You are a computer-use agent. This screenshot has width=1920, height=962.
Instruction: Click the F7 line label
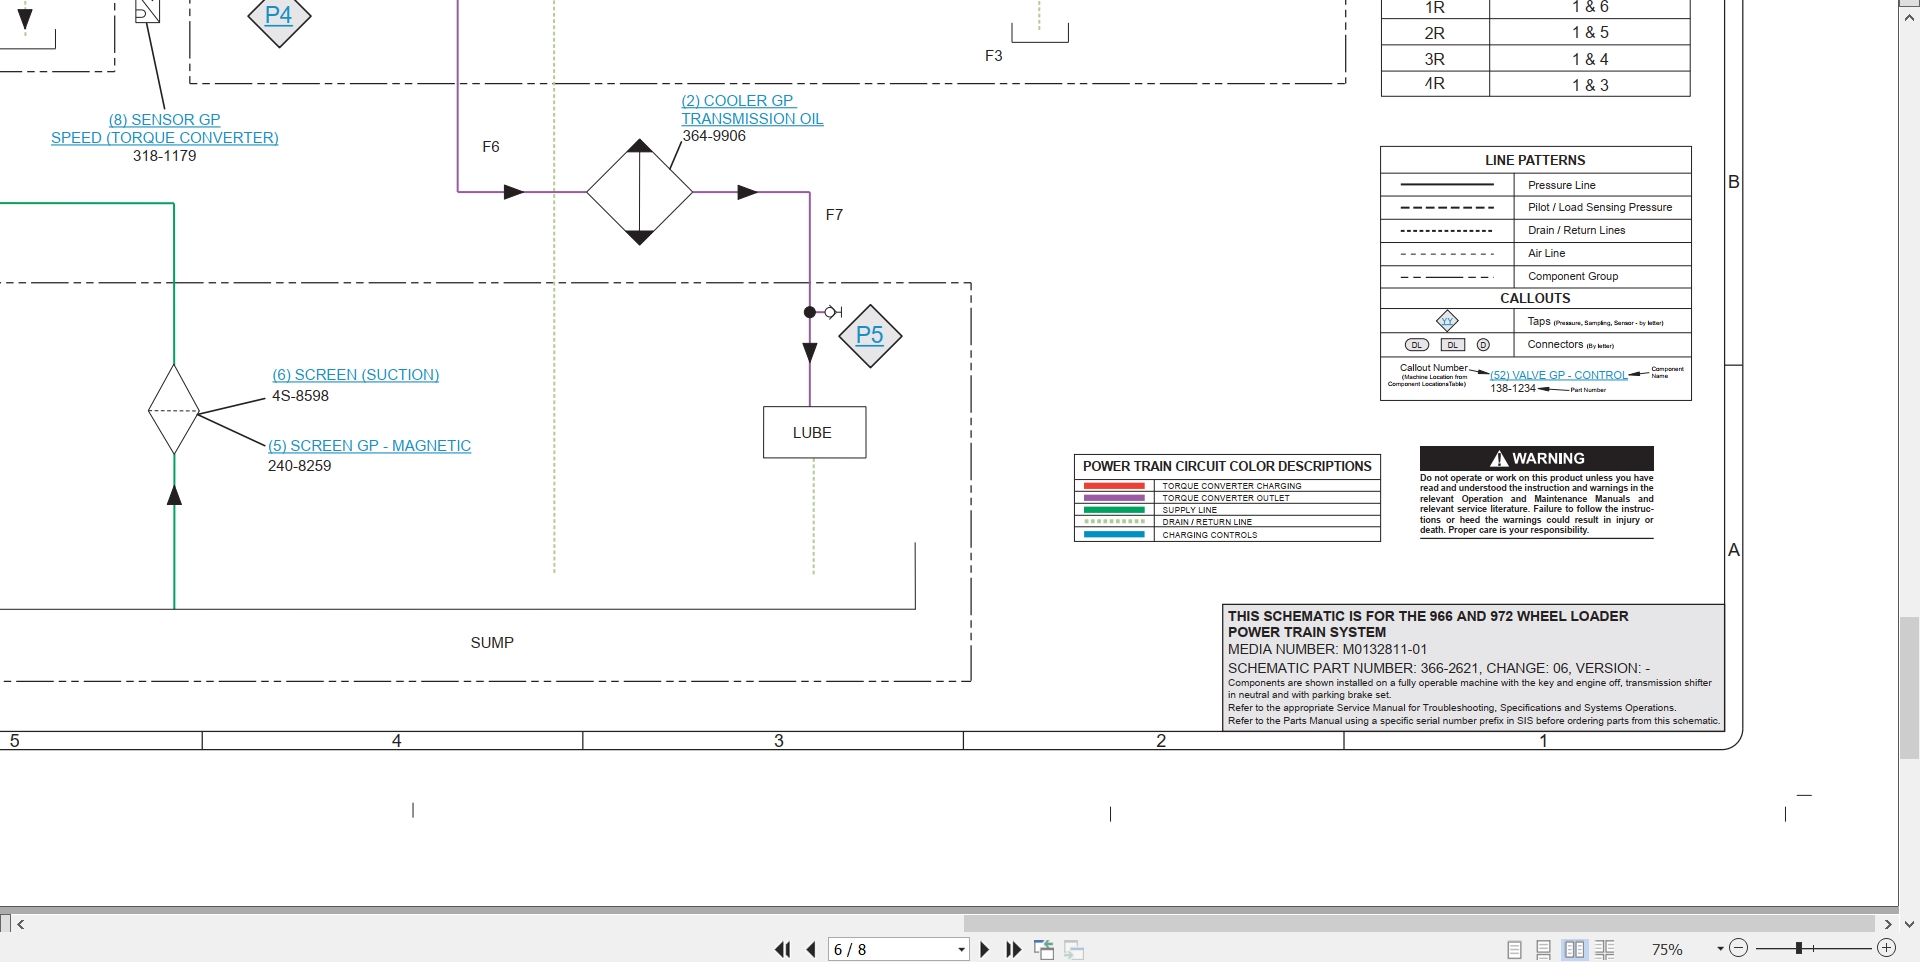pos(834,215)
